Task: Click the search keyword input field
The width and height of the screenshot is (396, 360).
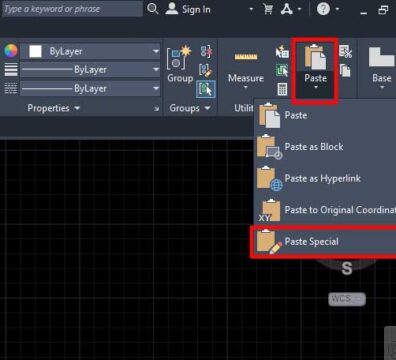Action: tap(72, 9)
